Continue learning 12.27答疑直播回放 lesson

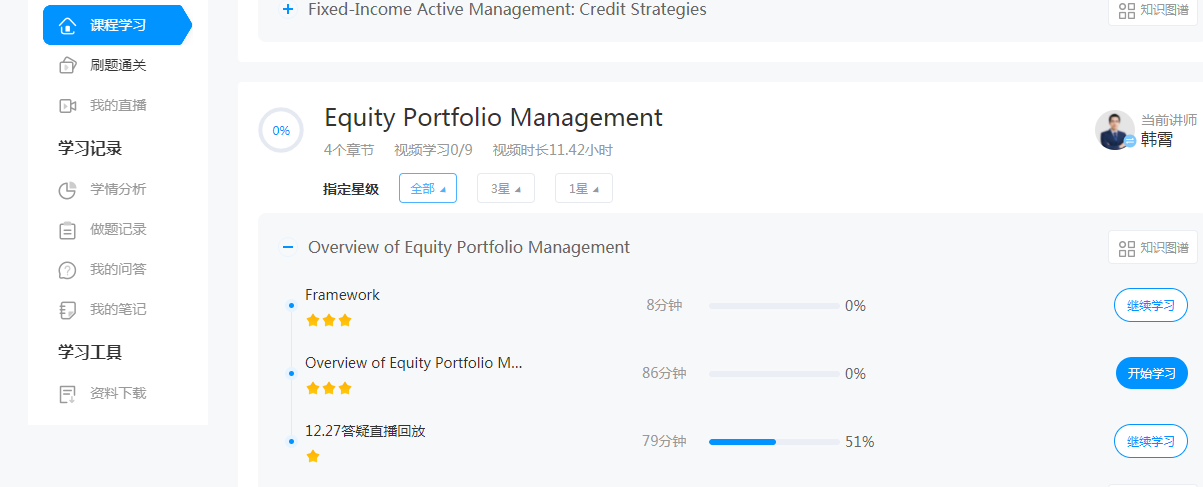[1150, 441]
